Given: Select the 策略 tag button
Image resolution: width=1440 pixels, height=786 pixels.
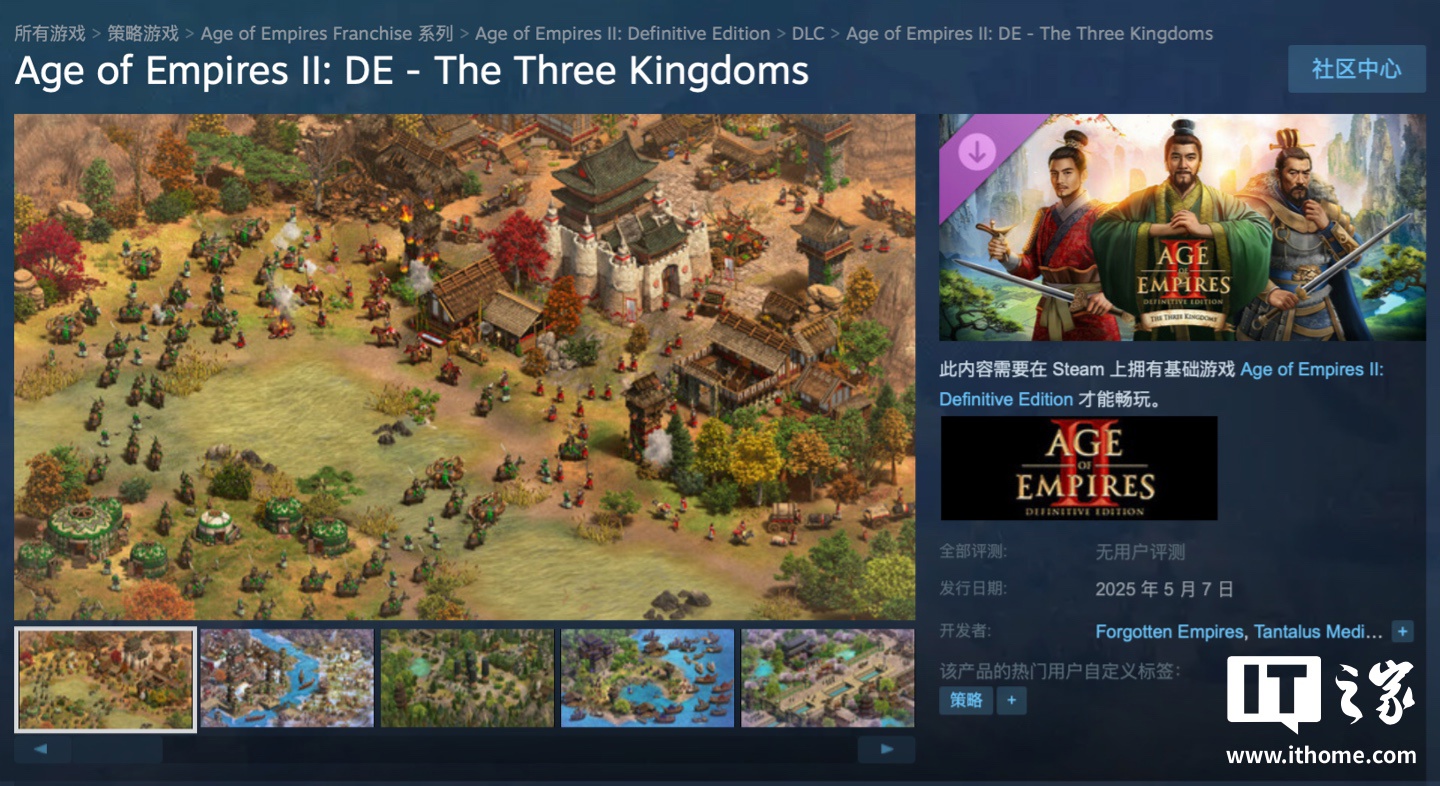Looking at the screenshot, I should (x=966, y=701).
